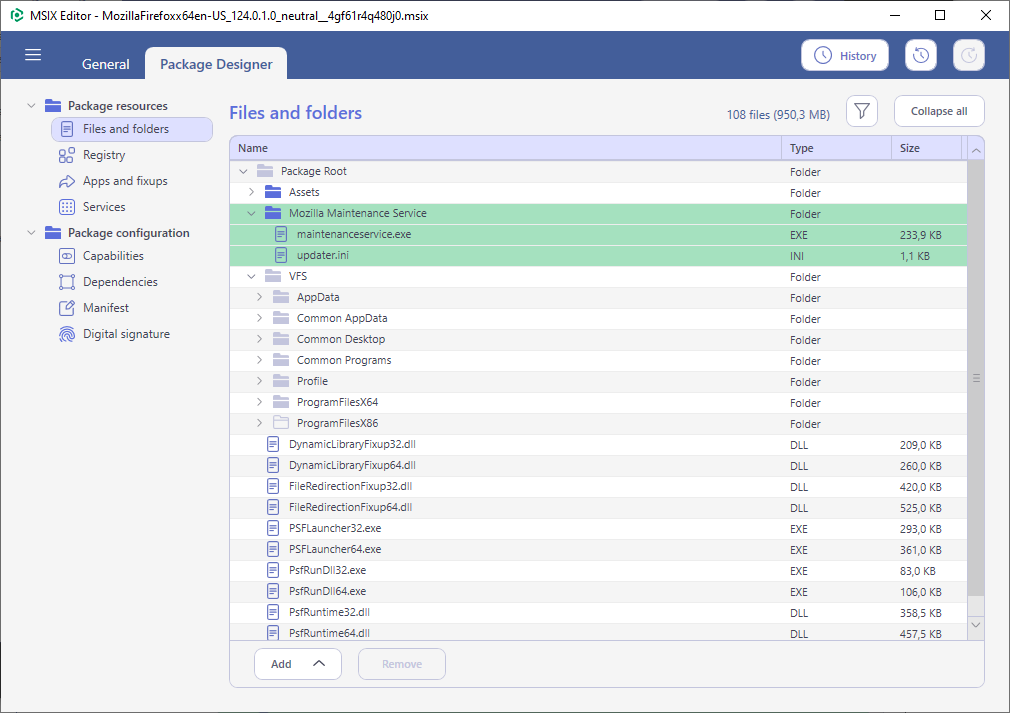Screen dimensions: 1010x713
Task: Select the PsfRuntime32.dll row
Action: (x=598, y=613)
